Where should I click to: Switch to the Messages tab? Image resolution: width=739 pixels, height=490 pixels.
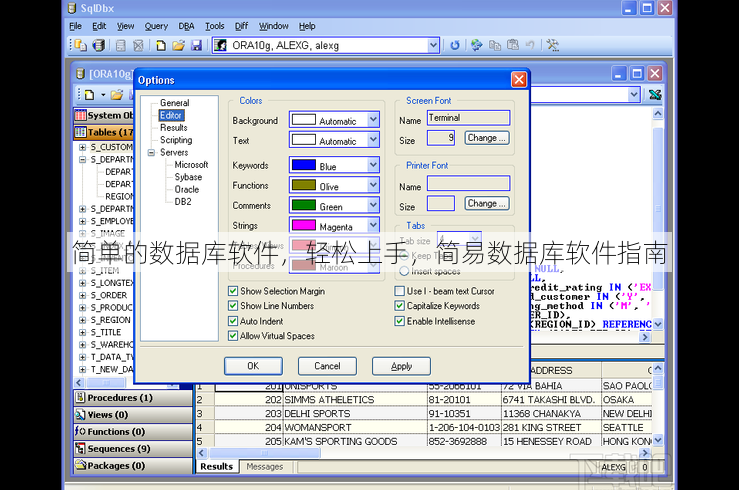pos(264,466)
